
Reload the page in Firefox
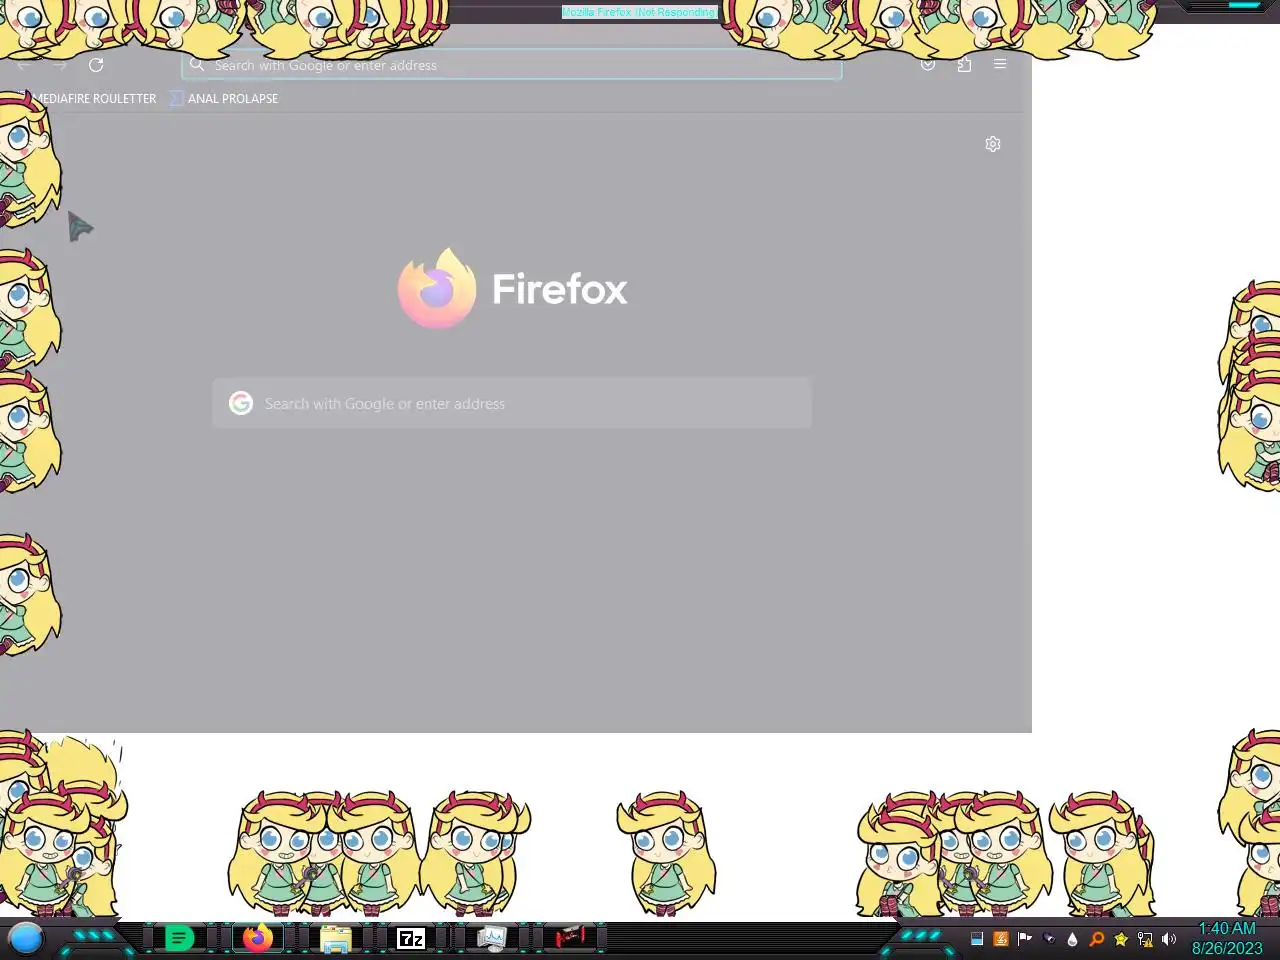tap(96, 65)
